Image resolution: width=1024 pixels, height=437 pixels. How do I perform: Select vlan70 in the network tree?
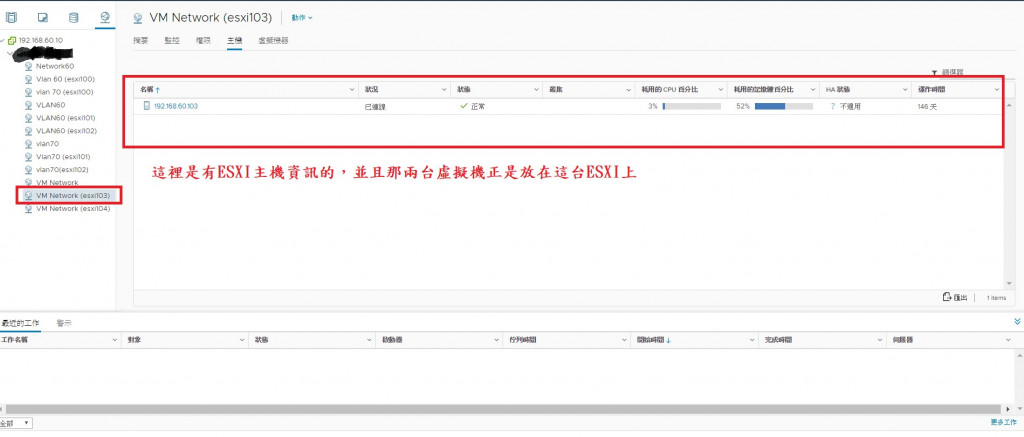coord(47,144)
